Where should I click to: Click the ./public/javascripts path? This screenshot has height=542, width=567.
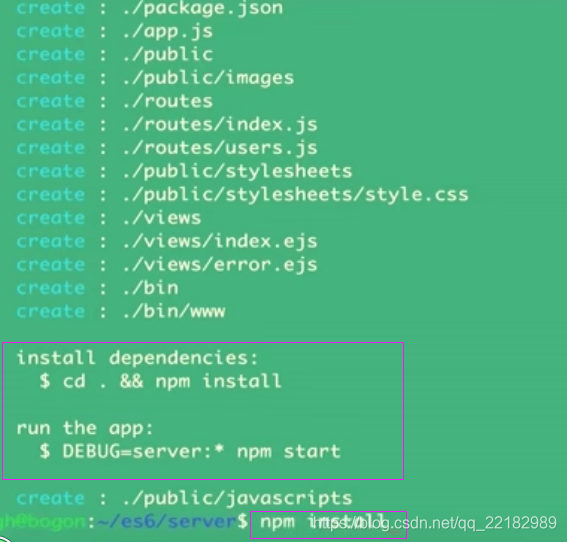pyautogui.click(x=237, y=499)
